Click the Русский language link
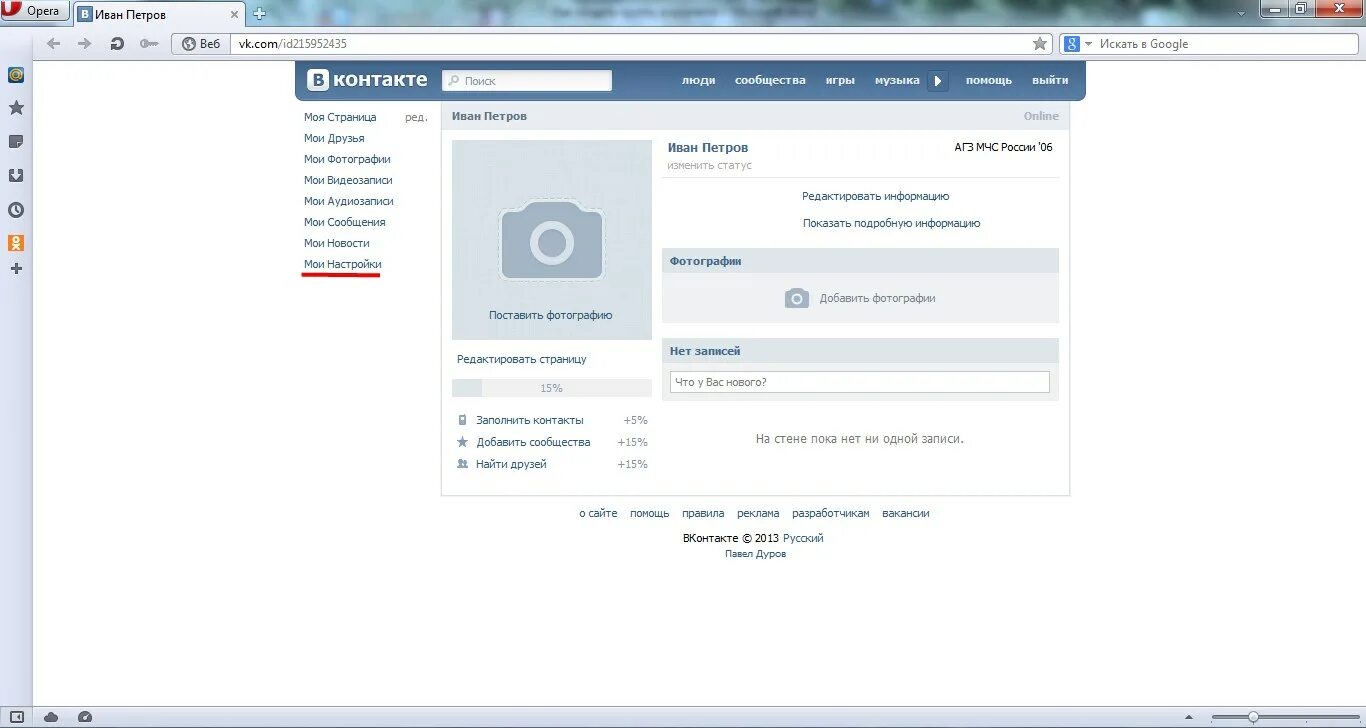Viewport: 1366px width, 728px height. click(x=803, y=538)
